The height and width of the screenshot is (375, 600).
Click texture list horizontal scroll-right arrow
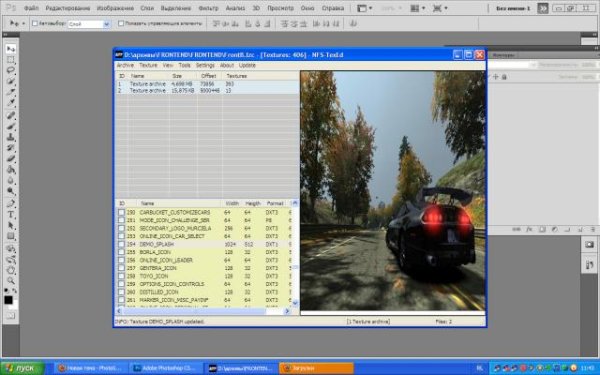(x=287, y=311)
